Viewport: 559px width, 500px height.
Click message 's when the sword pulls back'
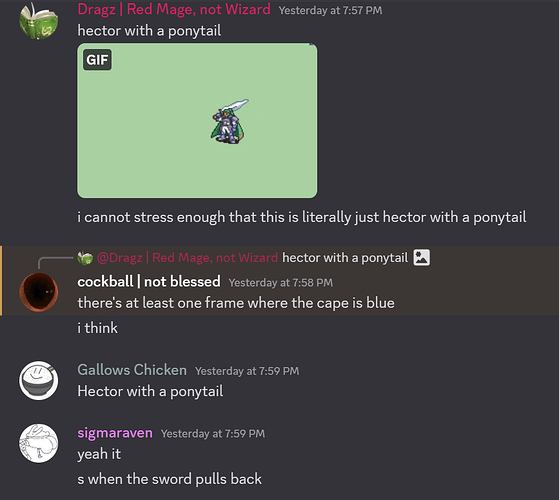pyautogui.click(x=169, y=479)
